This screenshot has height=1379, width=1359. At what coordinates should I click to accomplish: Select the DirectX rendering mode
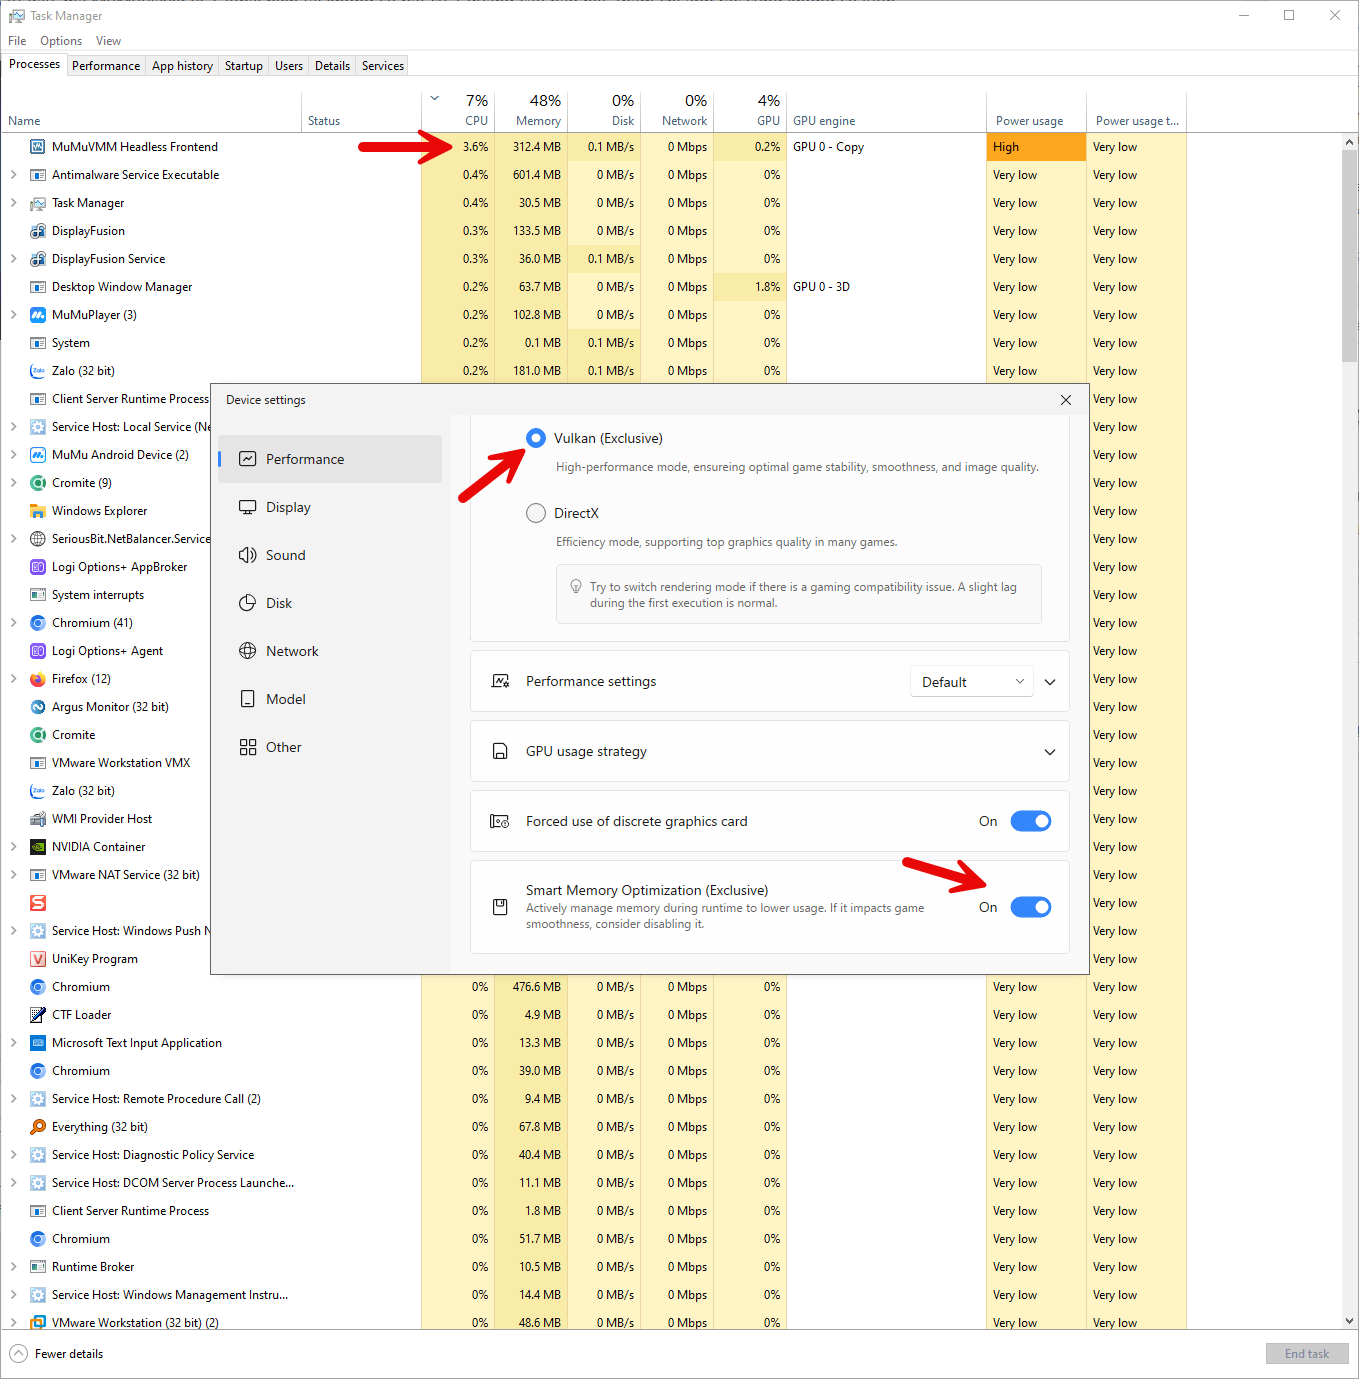coord(536,513)
